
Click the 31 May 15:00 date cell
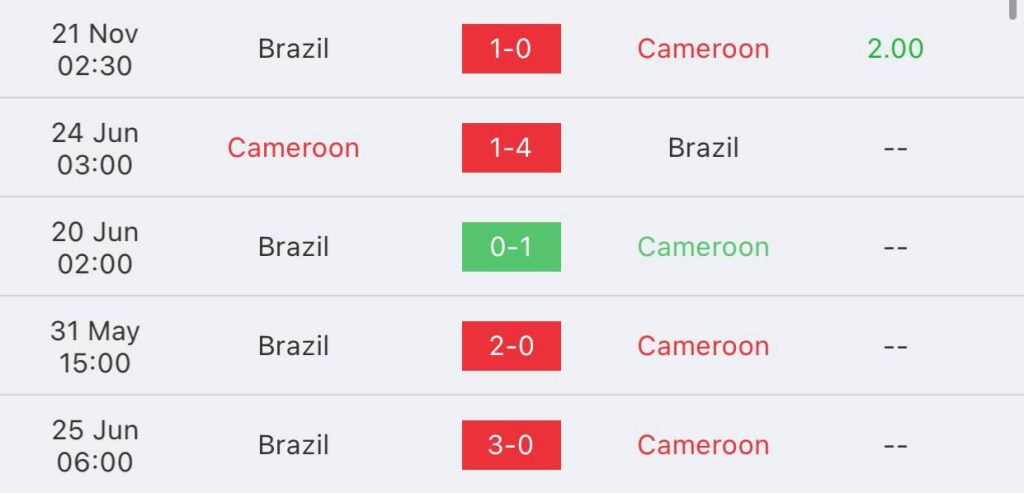(x=95, y=347)
